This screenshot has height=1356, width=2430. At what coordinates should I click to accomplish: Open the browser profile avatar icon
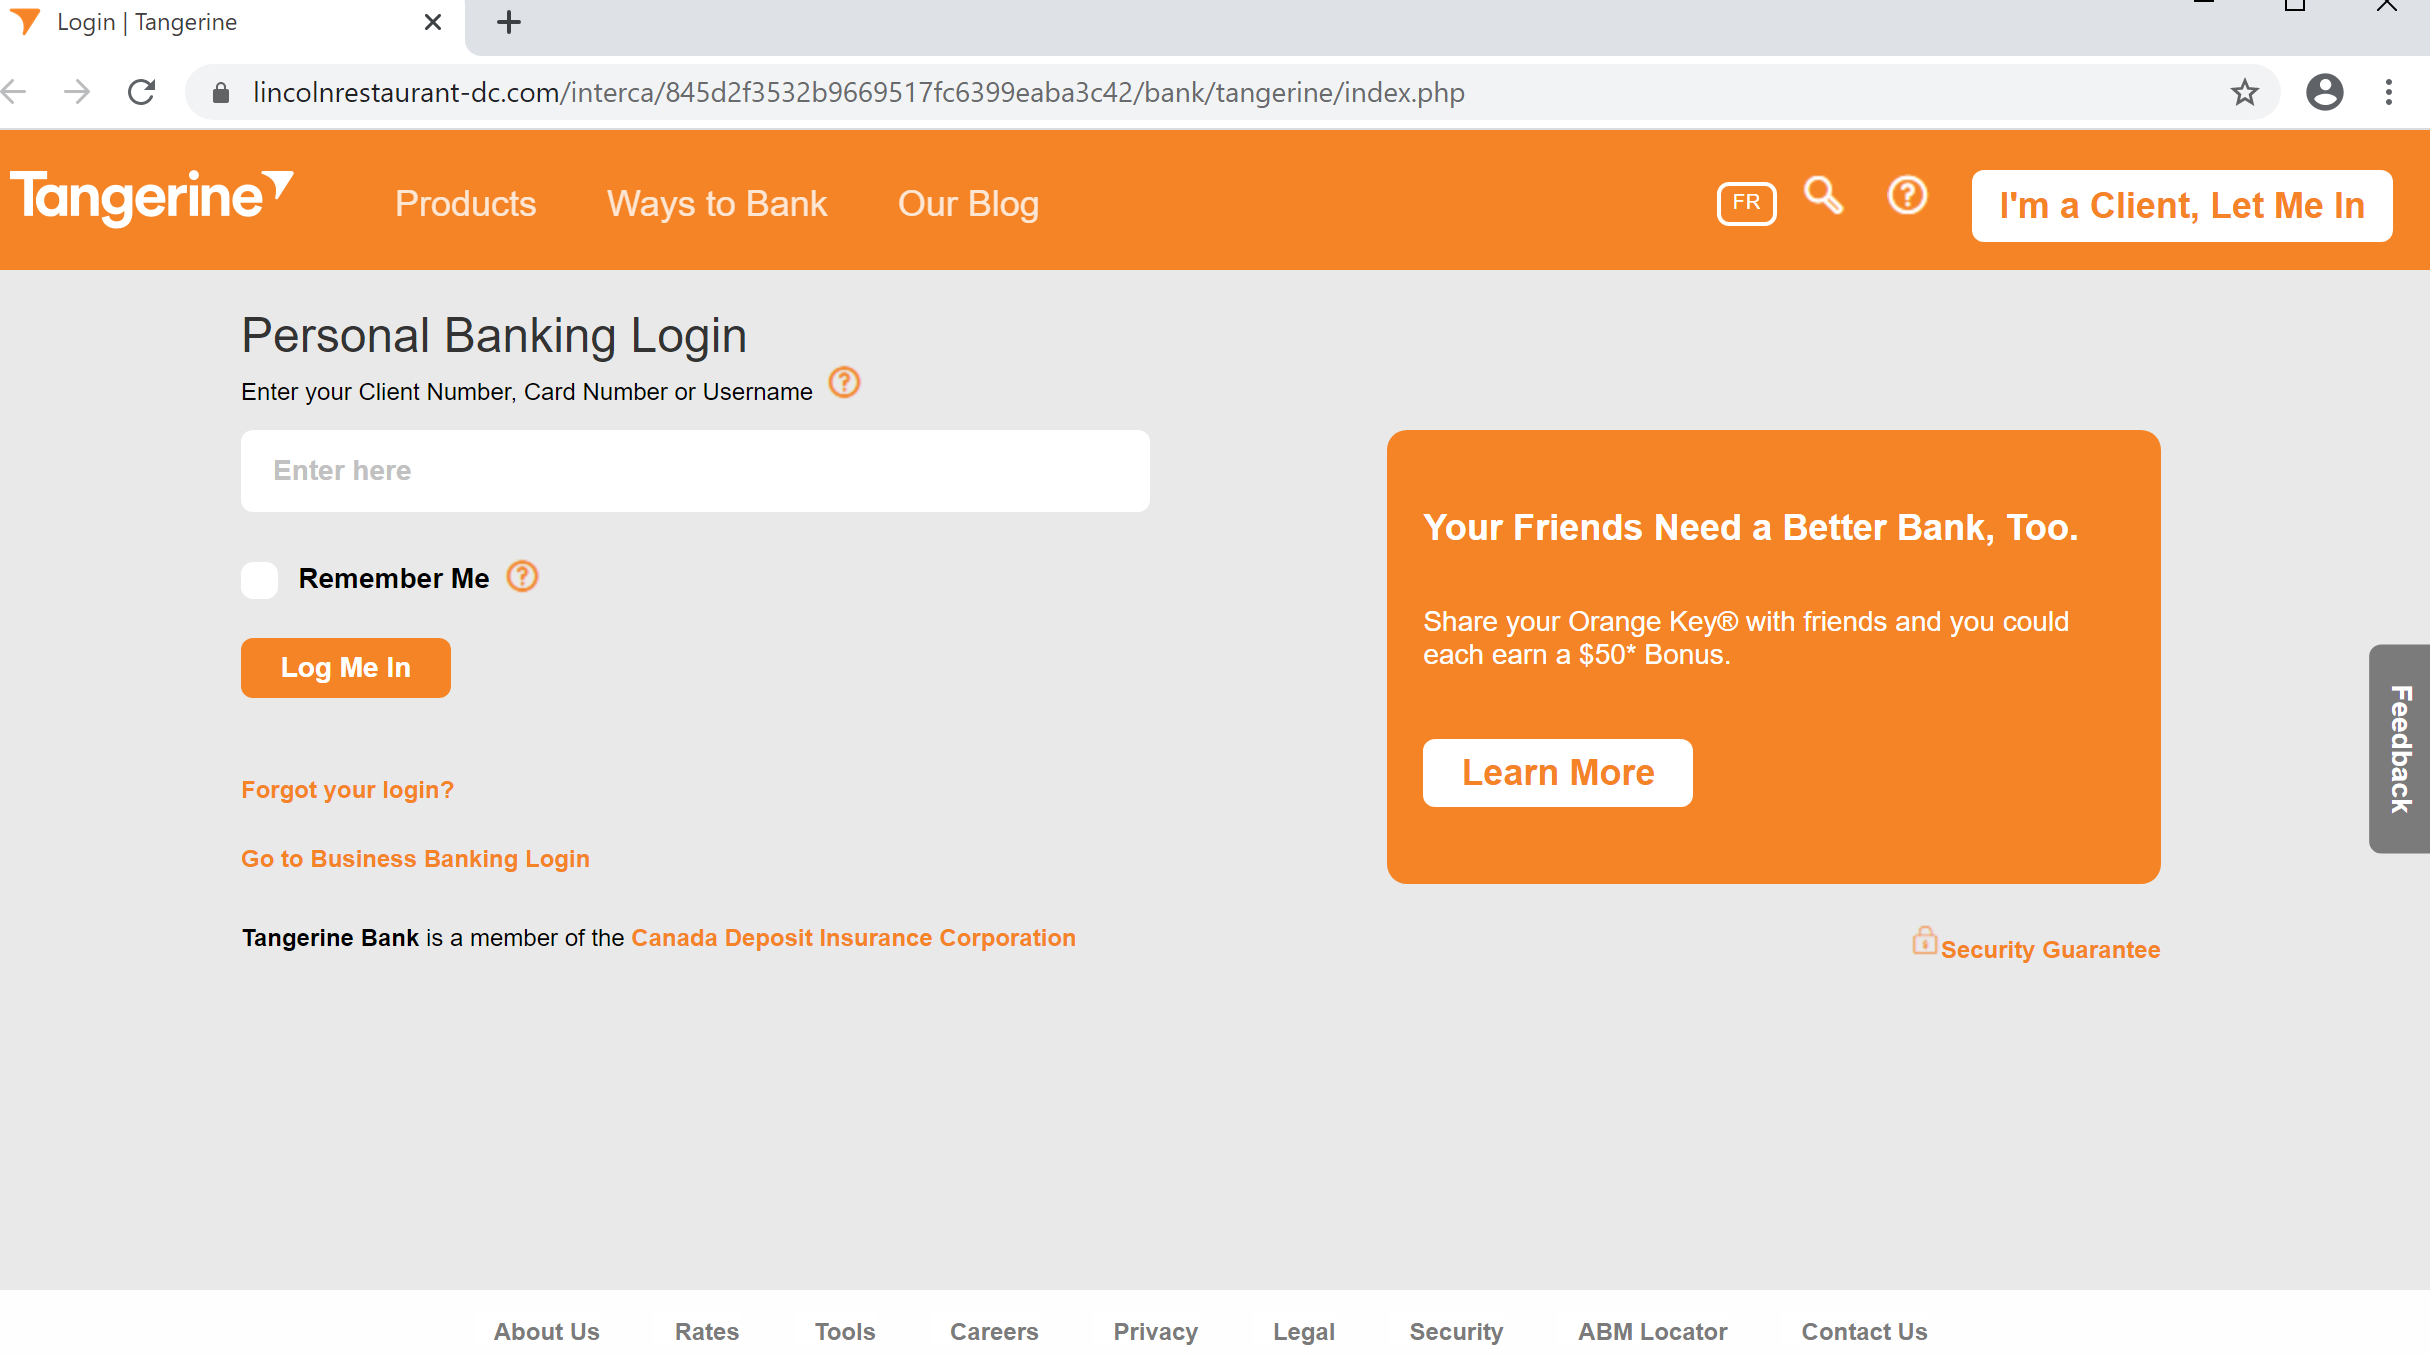pyautogui.click(x=2324, y=93)
